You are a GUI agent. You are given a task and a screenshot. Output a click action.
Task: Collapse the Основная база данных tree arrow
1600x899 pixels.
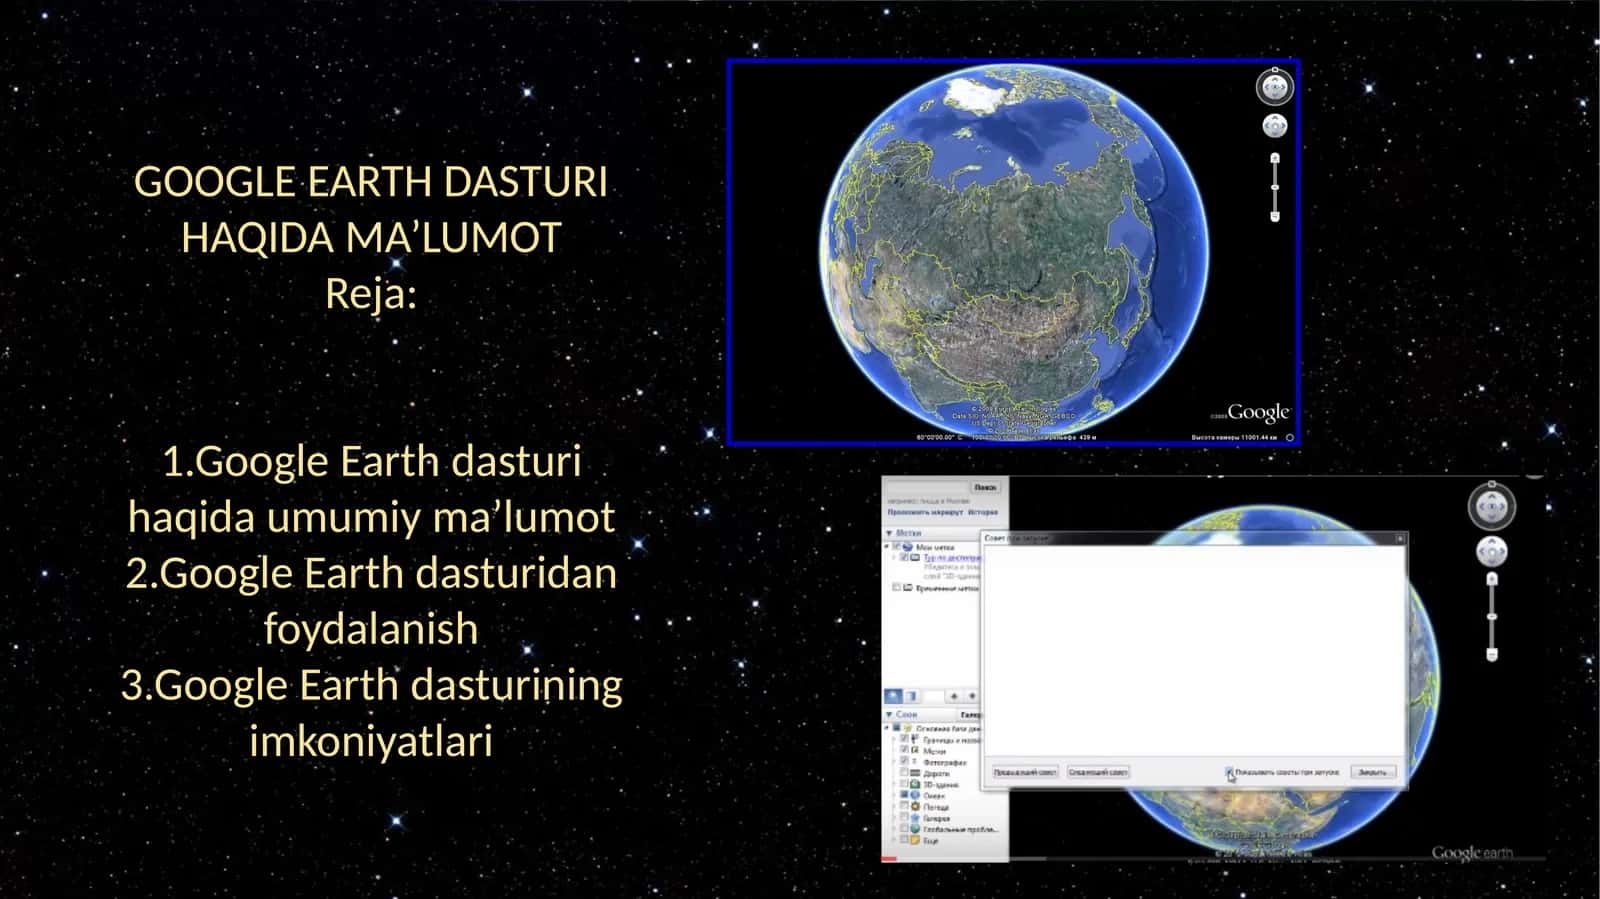click(x=887, y=728)
